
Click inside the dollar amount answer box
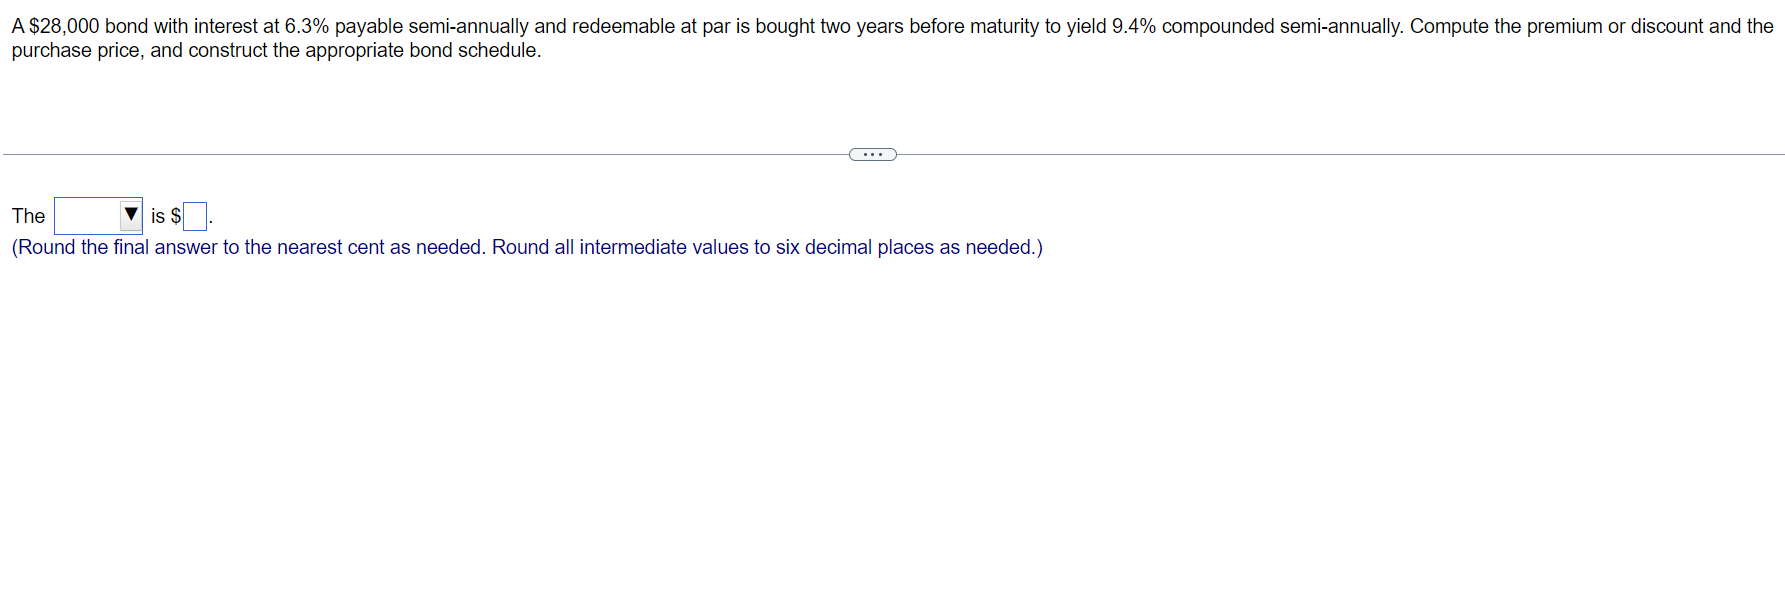(x=193, y=215)
